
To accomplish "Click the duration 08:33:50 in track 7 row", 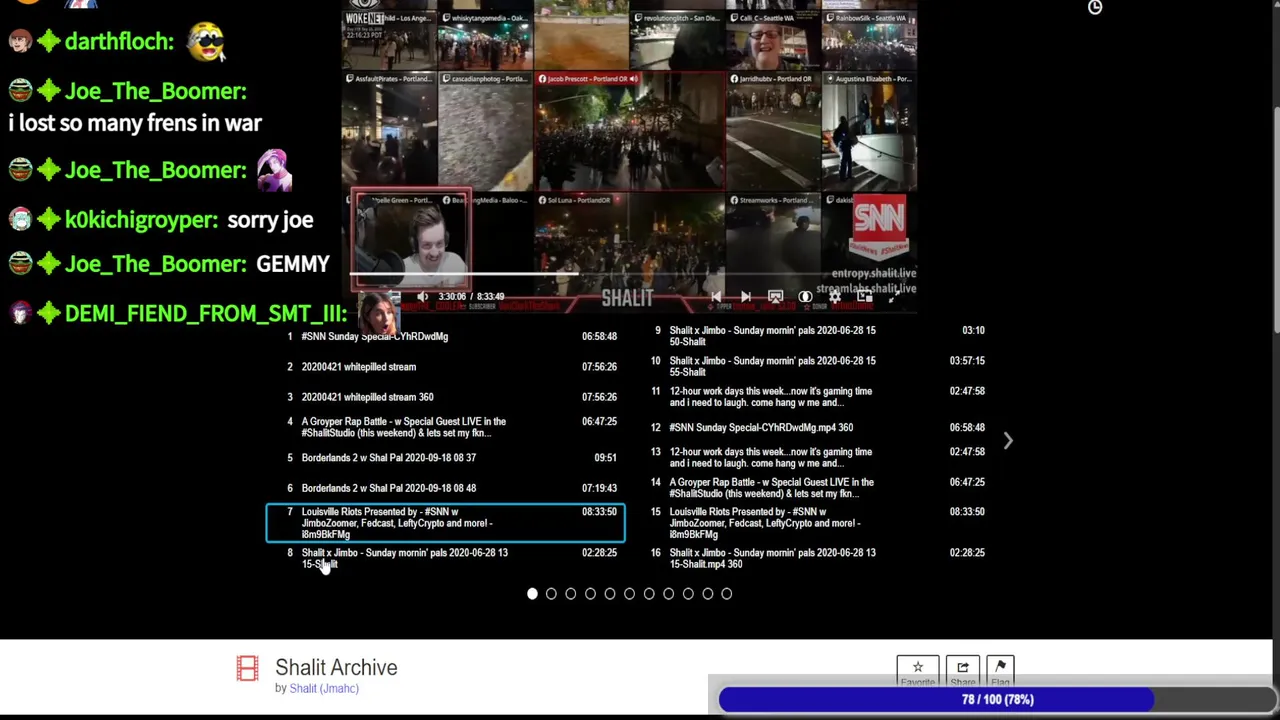I will 599,512.
